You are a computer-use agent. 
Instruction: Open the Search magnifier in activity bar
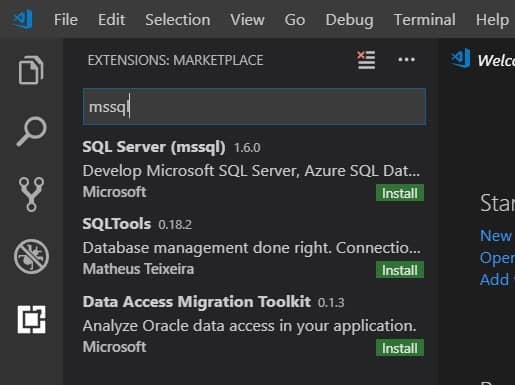point(31,131)
